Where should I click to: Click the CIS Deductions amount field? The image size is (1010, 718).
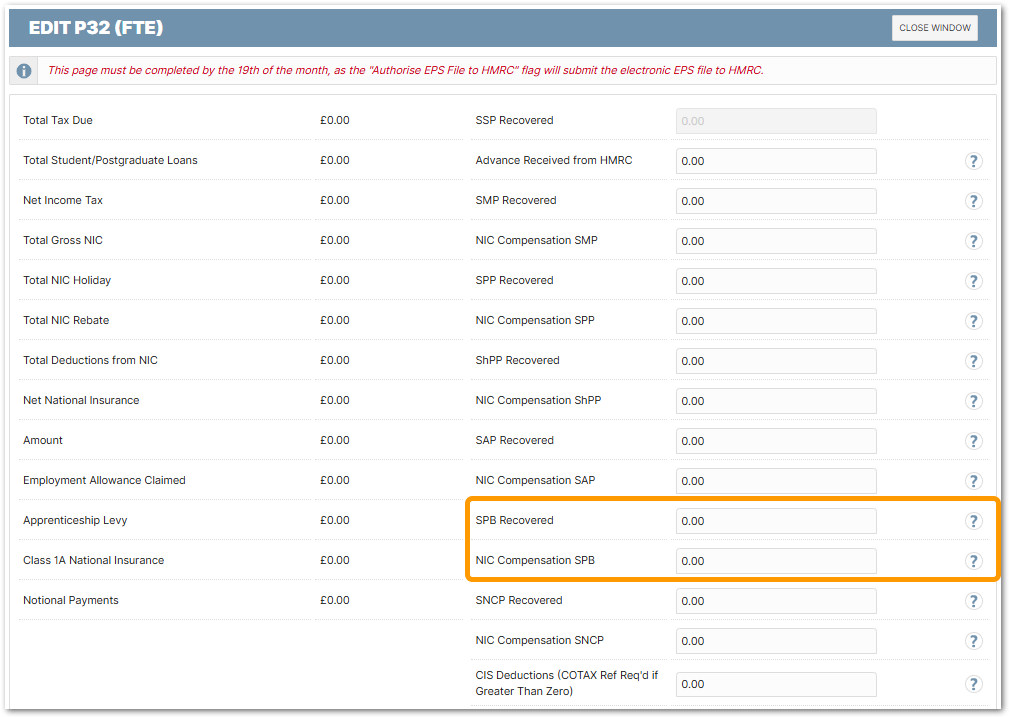[x=775, y=684]
